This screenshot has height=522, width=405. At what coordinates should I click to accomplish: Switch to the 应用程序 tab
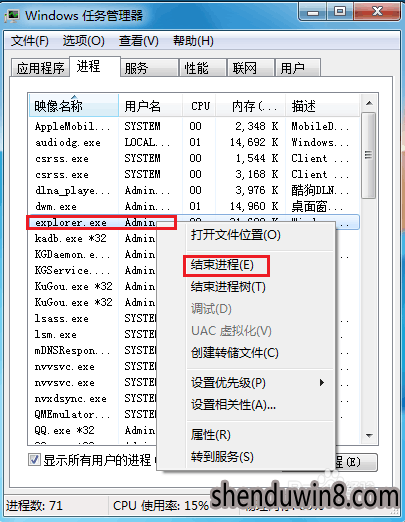(x=40, y=68)
